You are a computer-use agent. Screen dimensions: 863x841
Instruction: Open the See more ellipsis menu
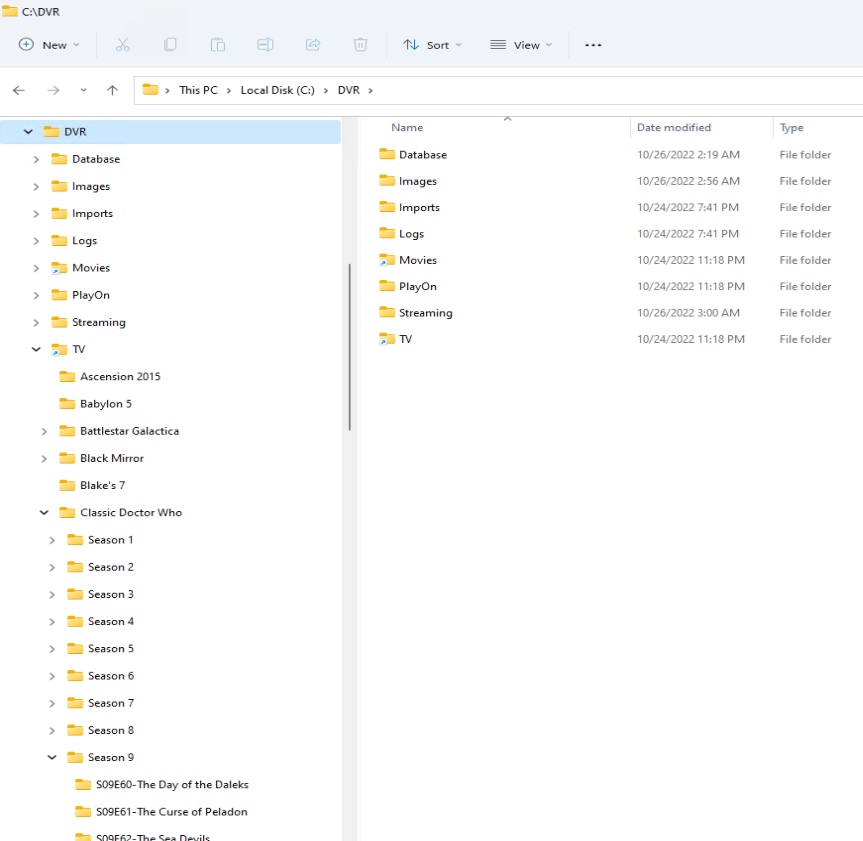coord(593,45)
